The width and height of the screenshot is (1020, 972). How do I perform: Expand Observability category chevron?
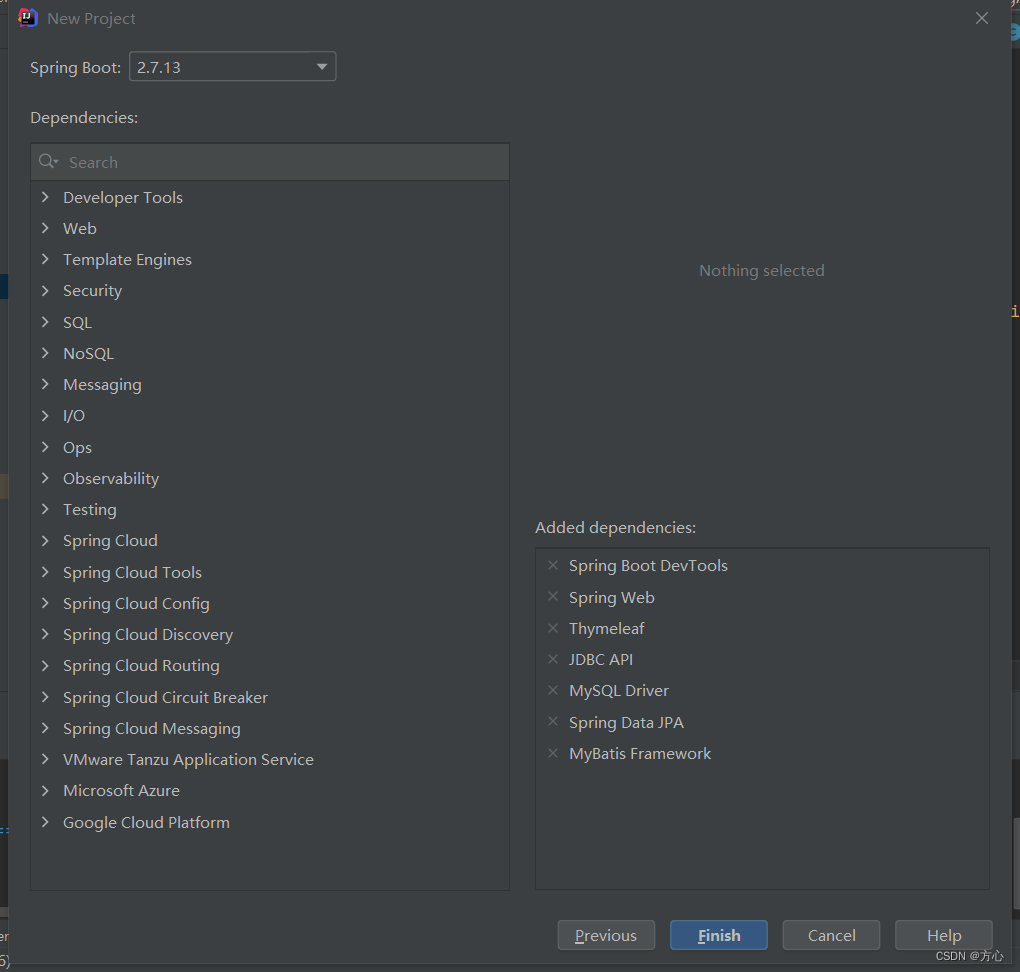pos(45,478)
